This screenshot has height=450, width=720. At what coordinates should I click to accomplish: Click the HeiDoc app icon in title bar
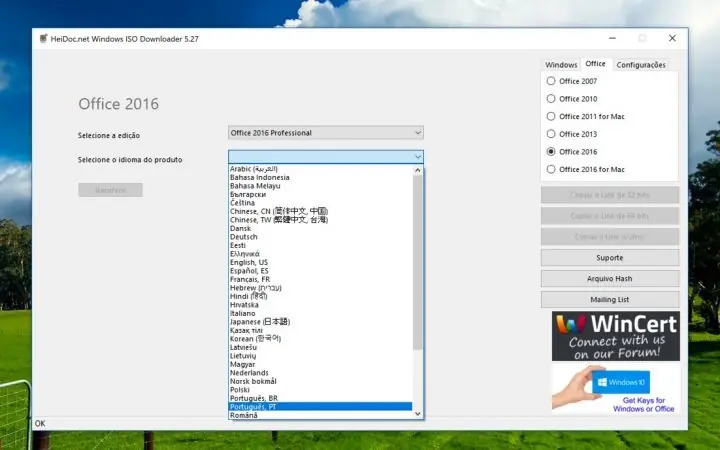click(x=44, y=39)
